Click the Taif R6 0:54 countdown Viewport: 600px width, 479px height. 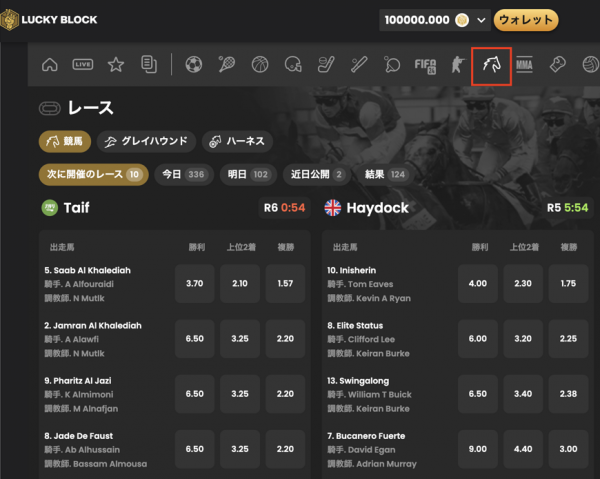284,208
